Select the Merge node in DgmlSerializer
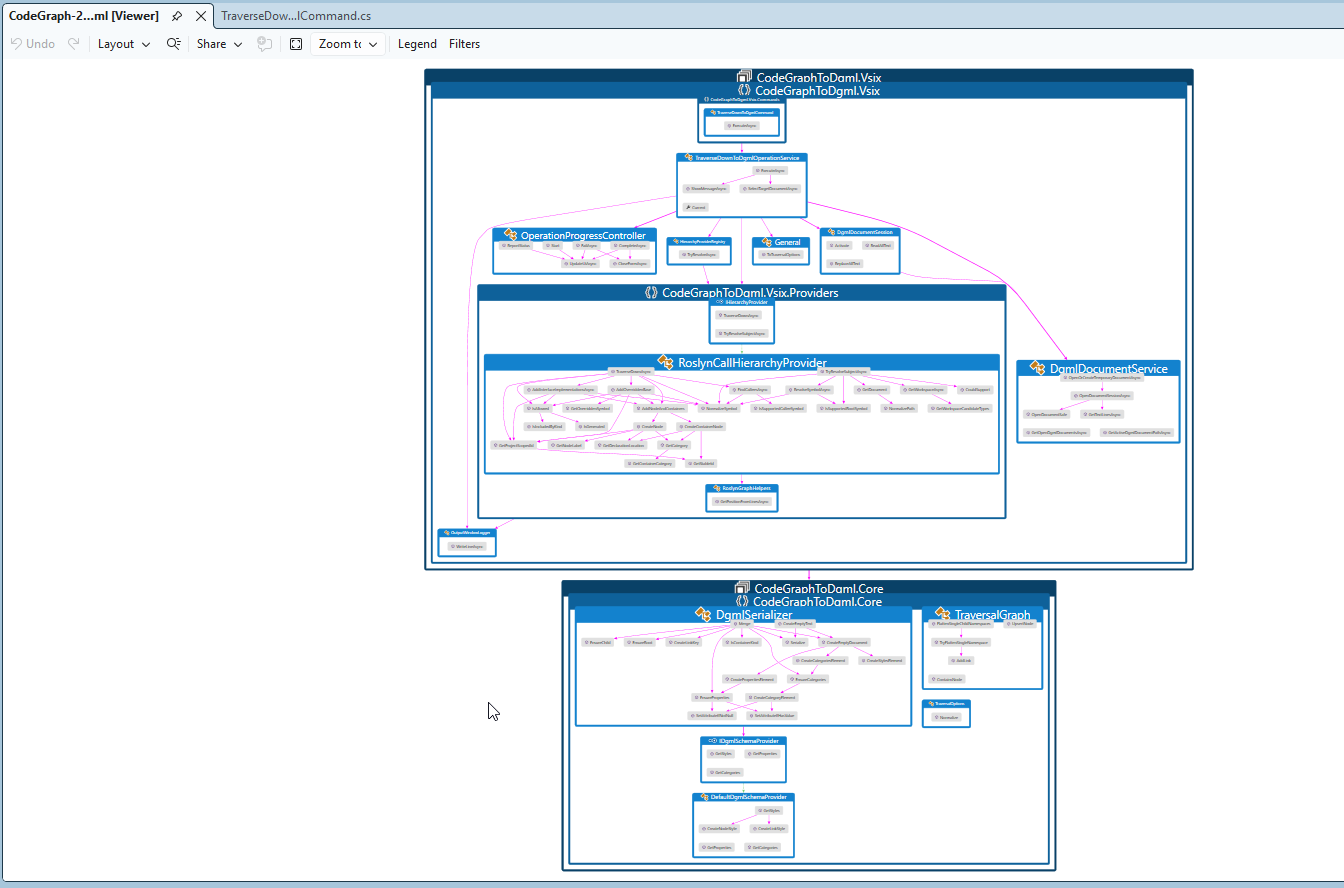Screen dimensions: 1344x888 740,624
